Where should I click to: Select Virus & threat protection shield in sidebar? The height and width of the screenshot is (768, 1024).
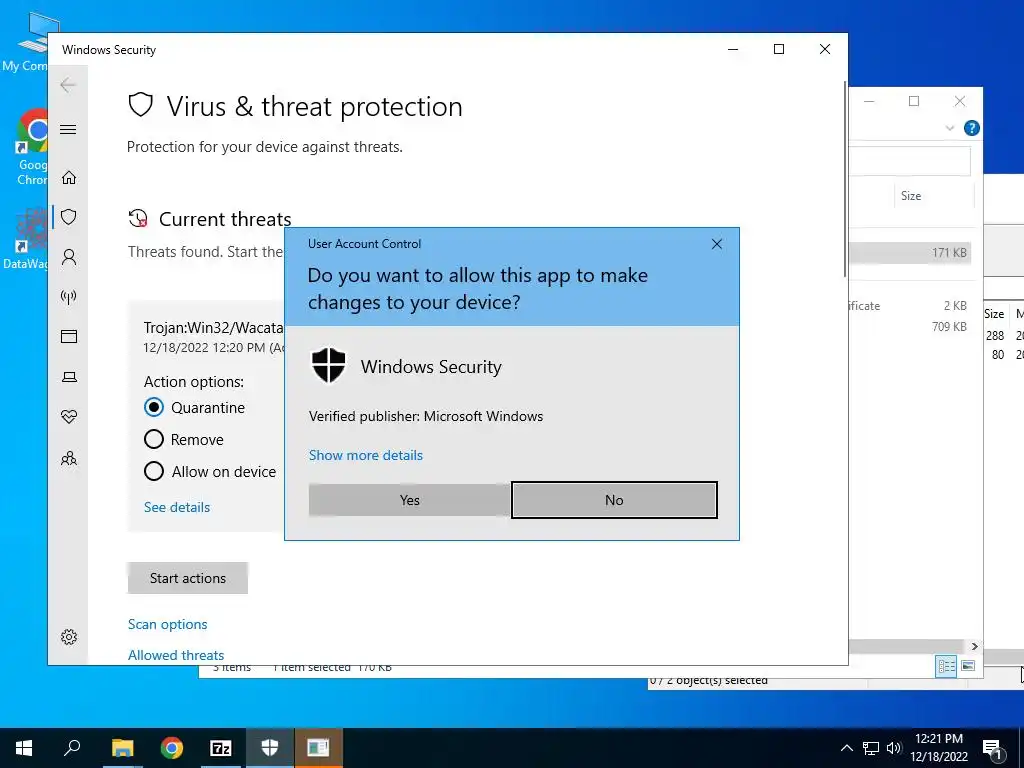(x=69, y=217)
